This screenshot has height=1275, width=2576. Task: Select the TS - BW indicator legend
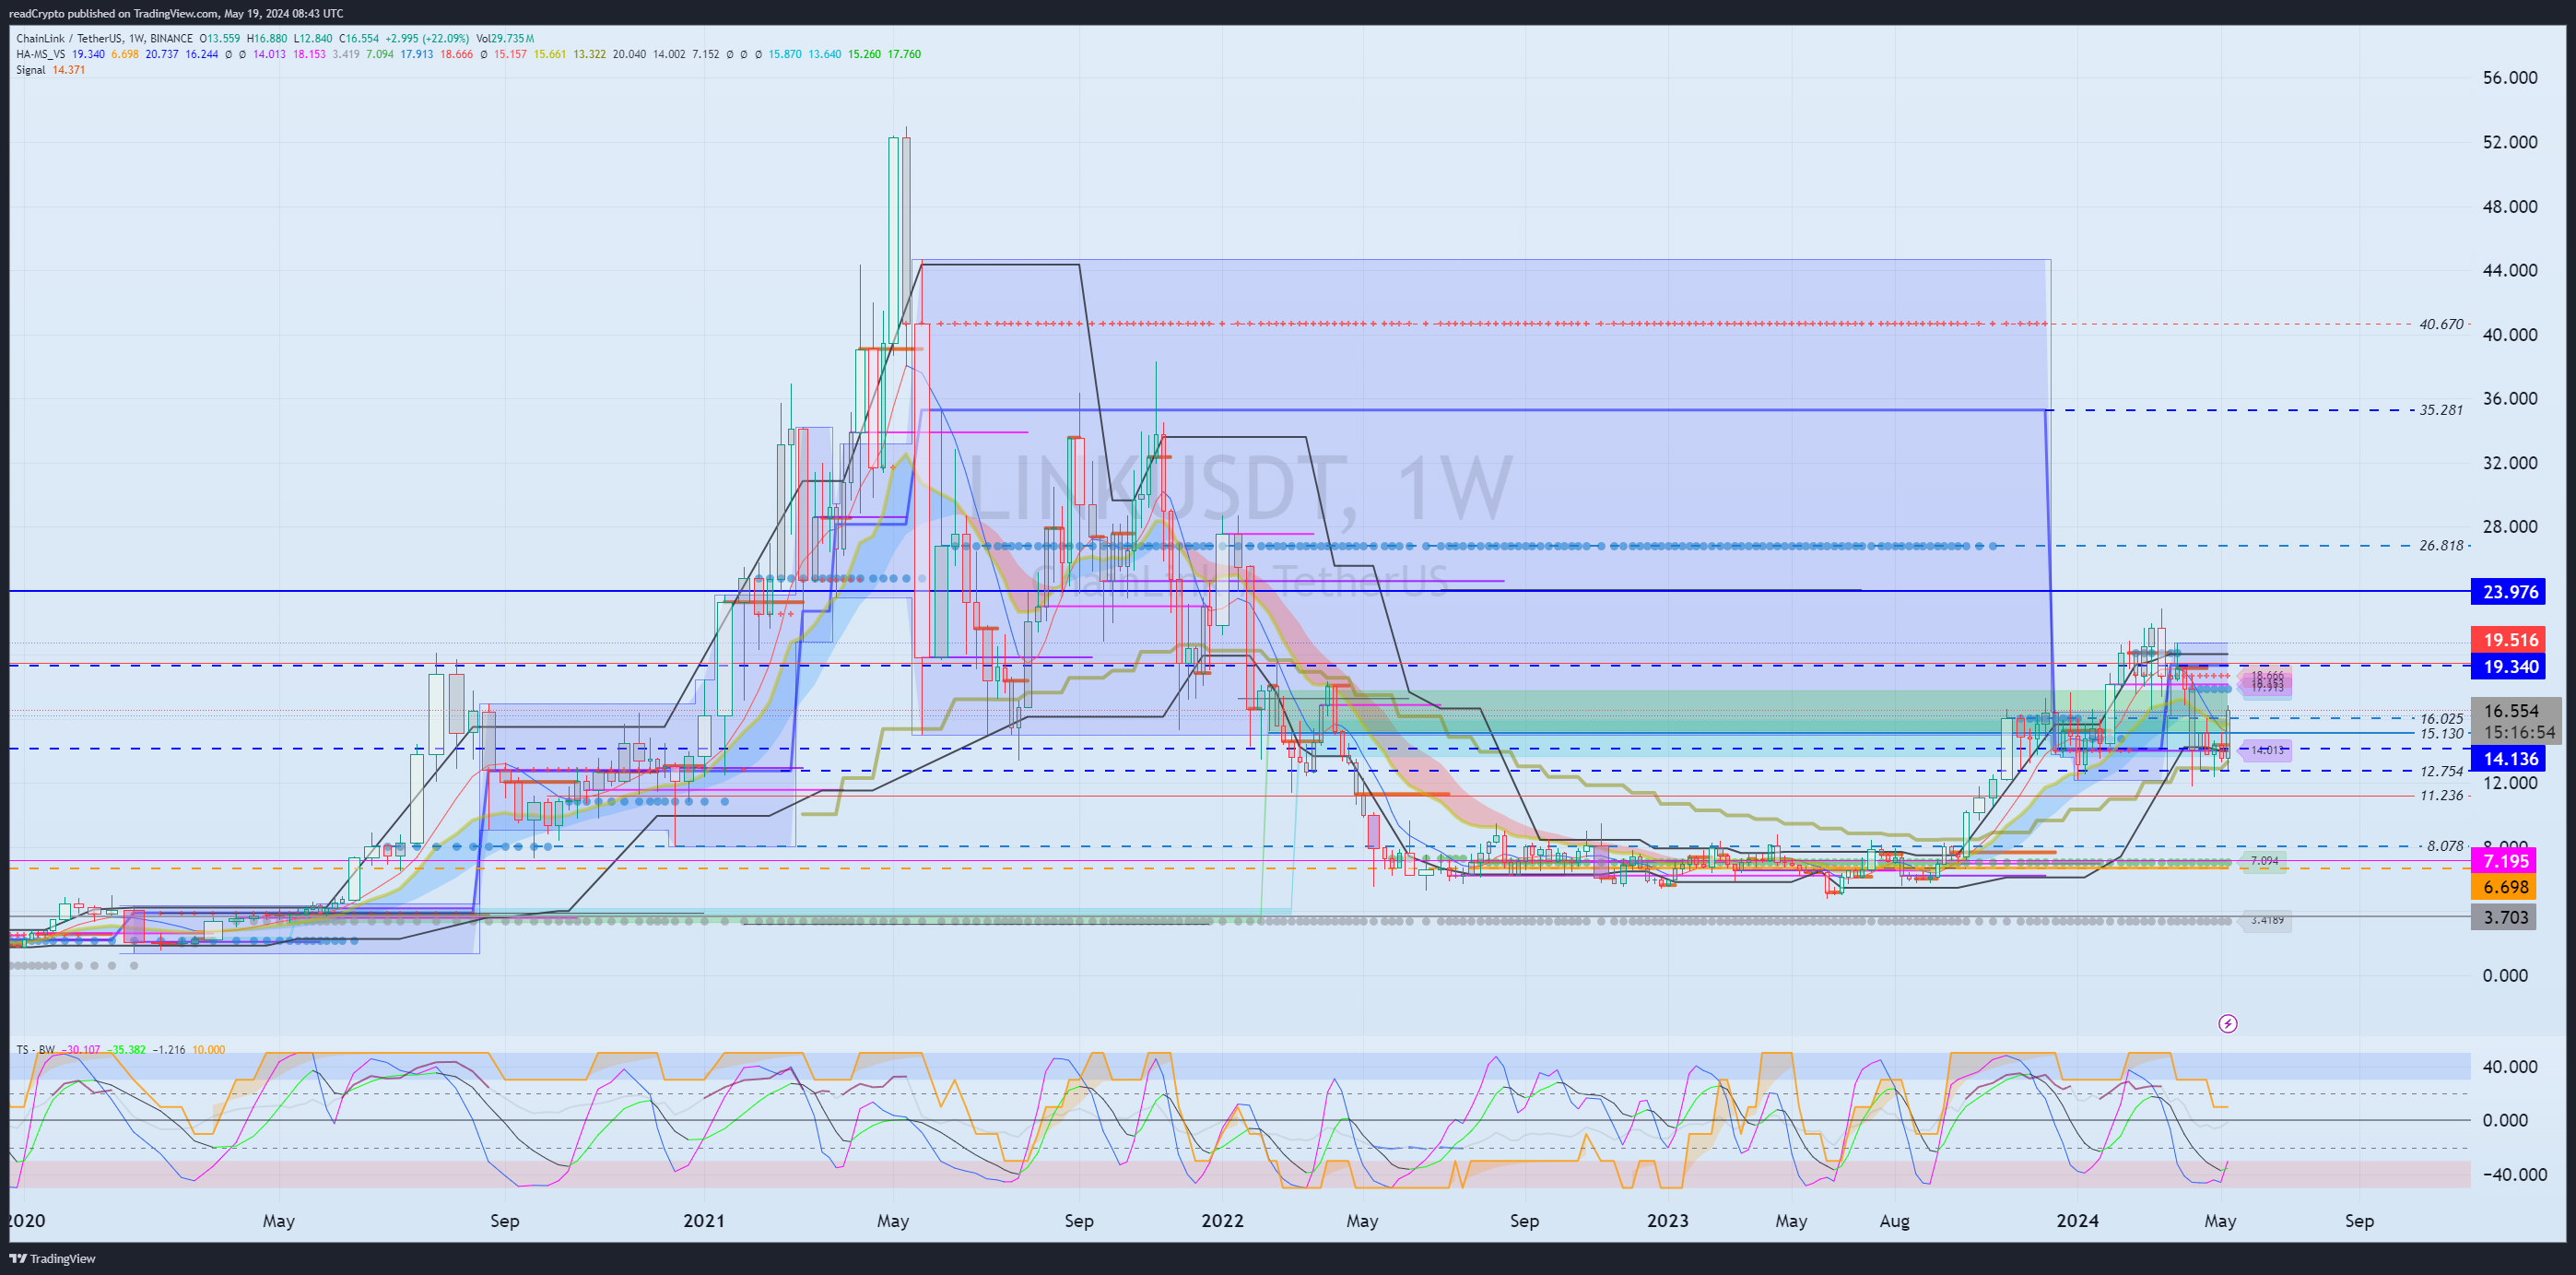(35, 1049)
